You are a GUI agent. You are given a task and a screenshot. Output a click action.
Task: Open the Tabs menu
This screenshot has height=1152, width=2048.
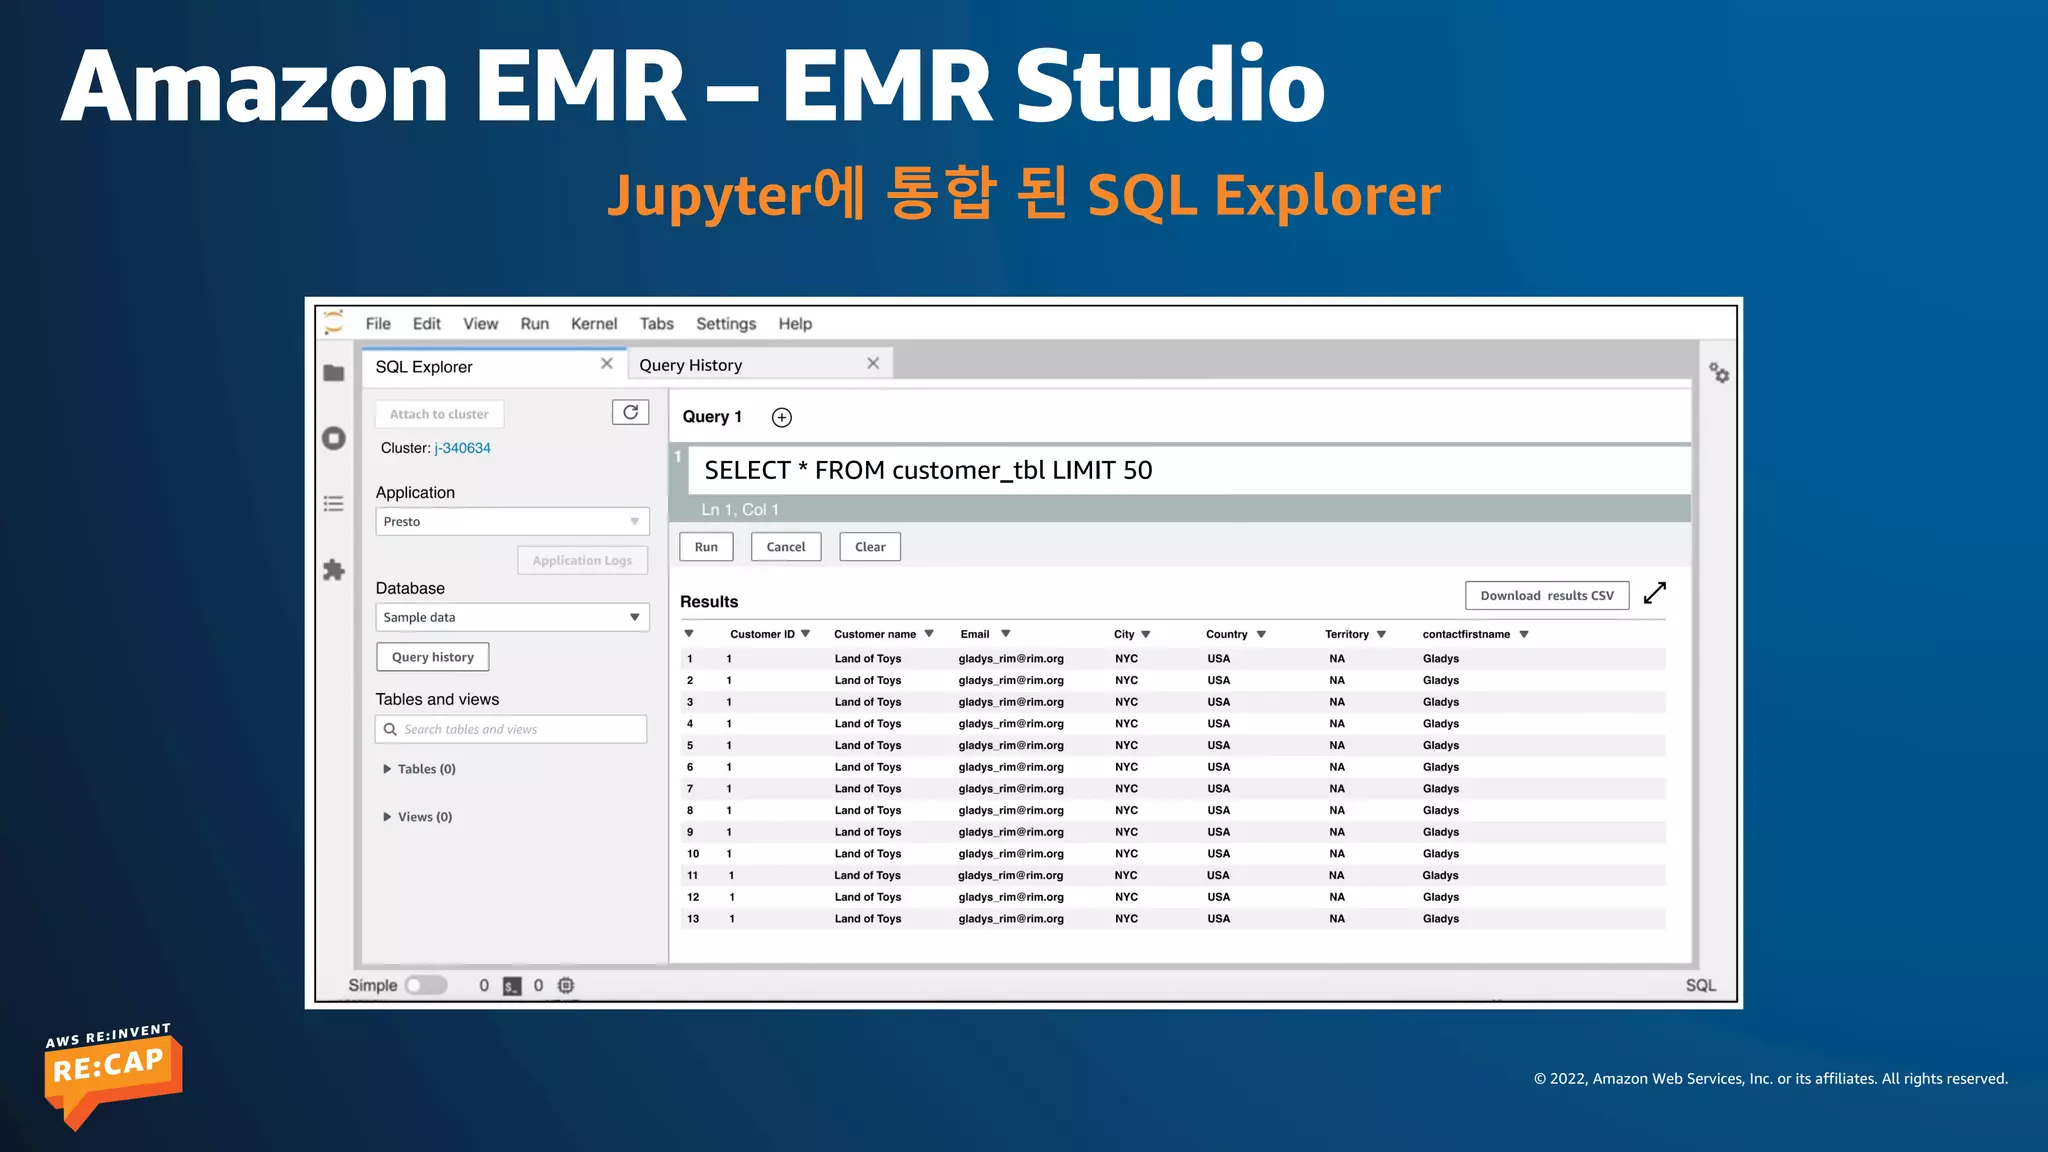[657, 324]
